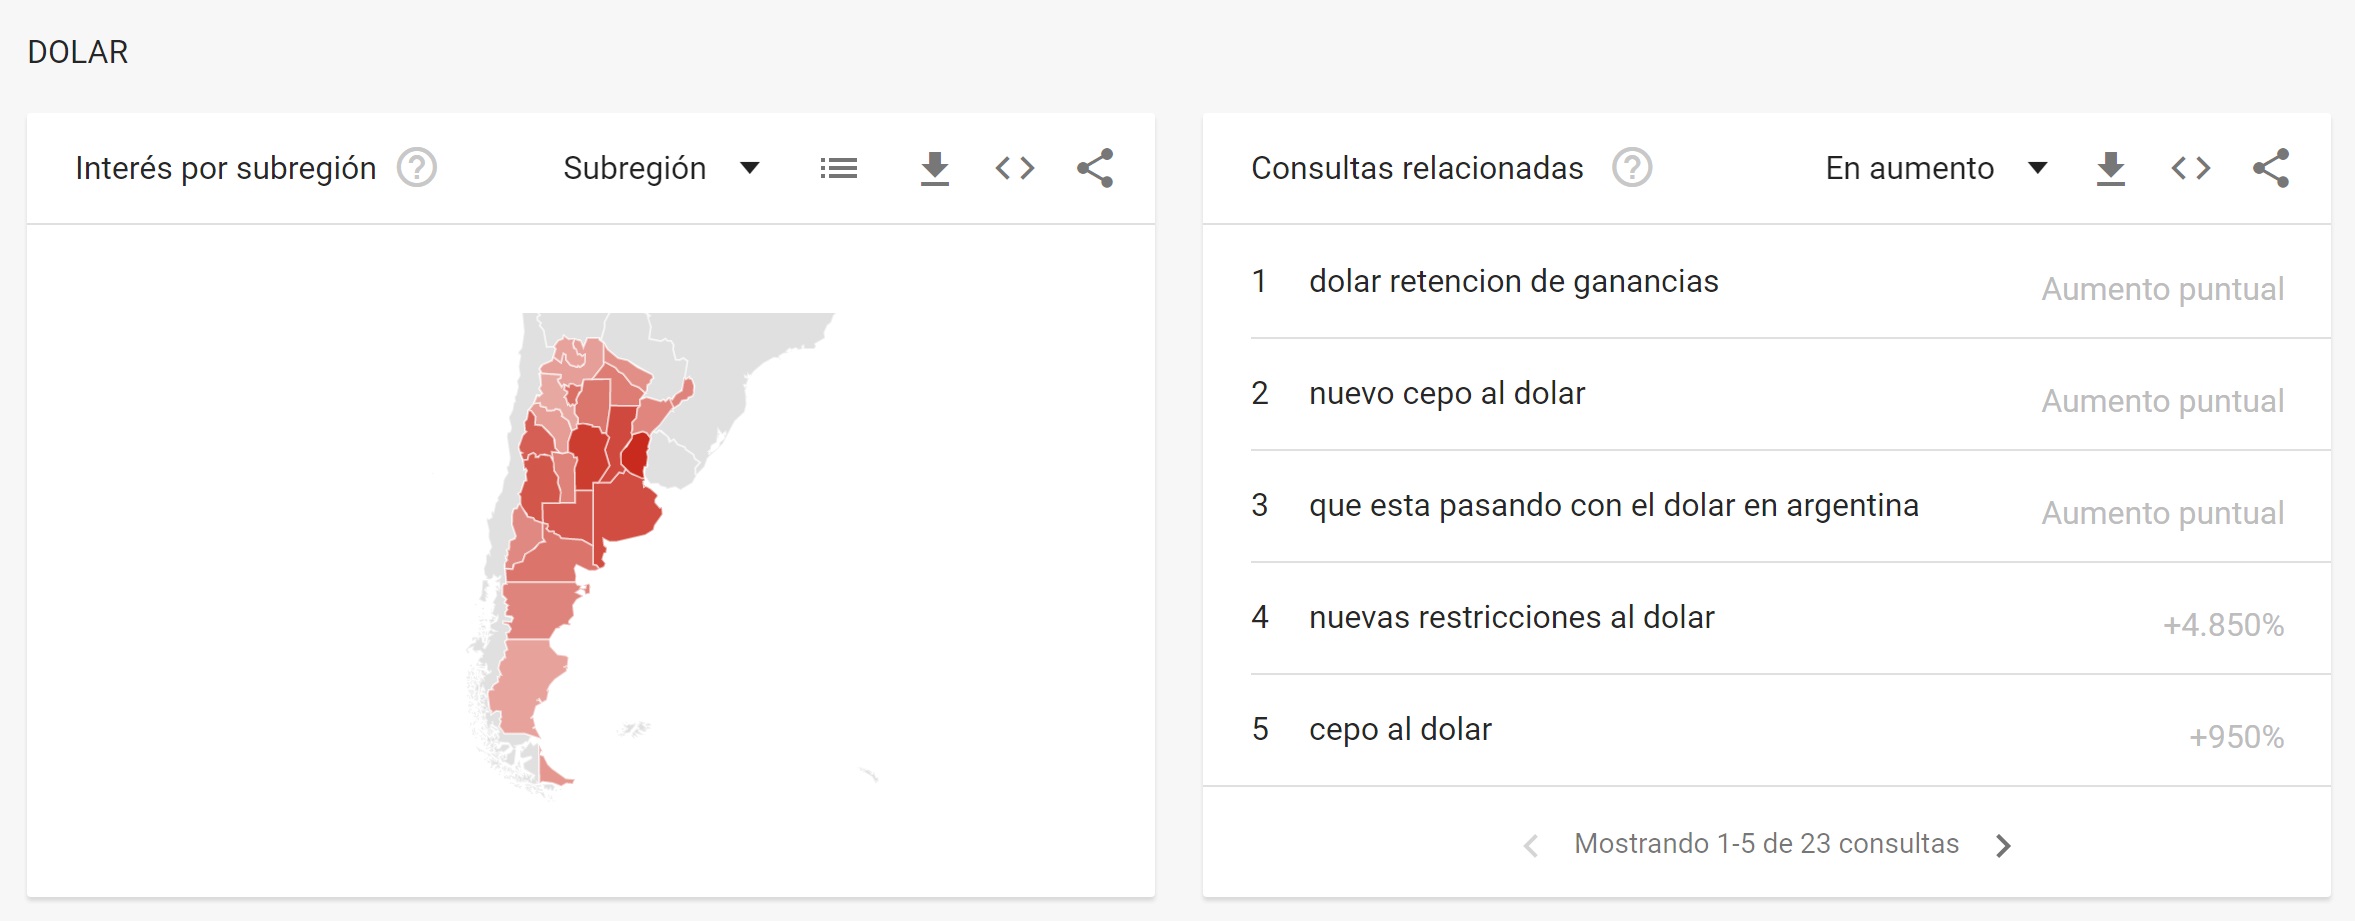
Task: Open the Subregión dropdown
Action: 661,168
